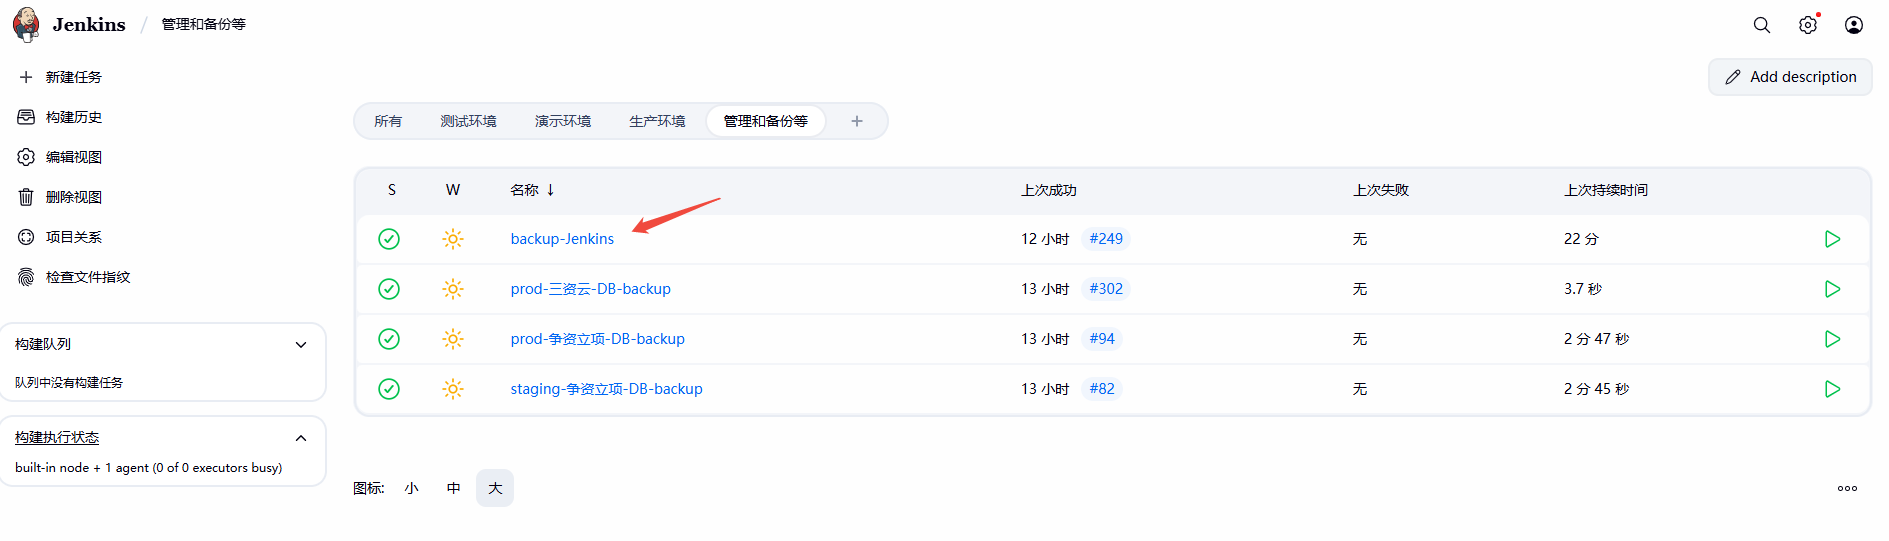
Task: Click duration value 2 分 47 秒
Action: tap(1596, 339)
